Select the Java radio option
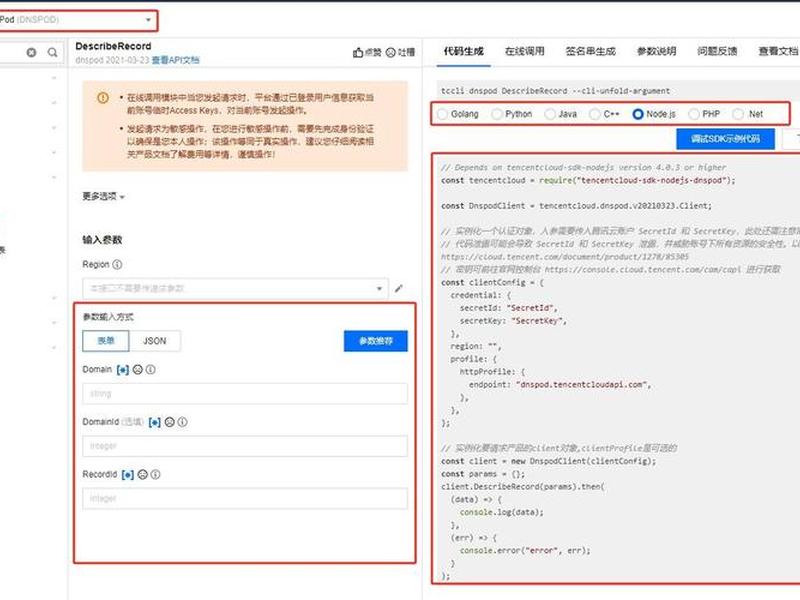The width and height of the screenshot is (800, 600). point(550,114)
